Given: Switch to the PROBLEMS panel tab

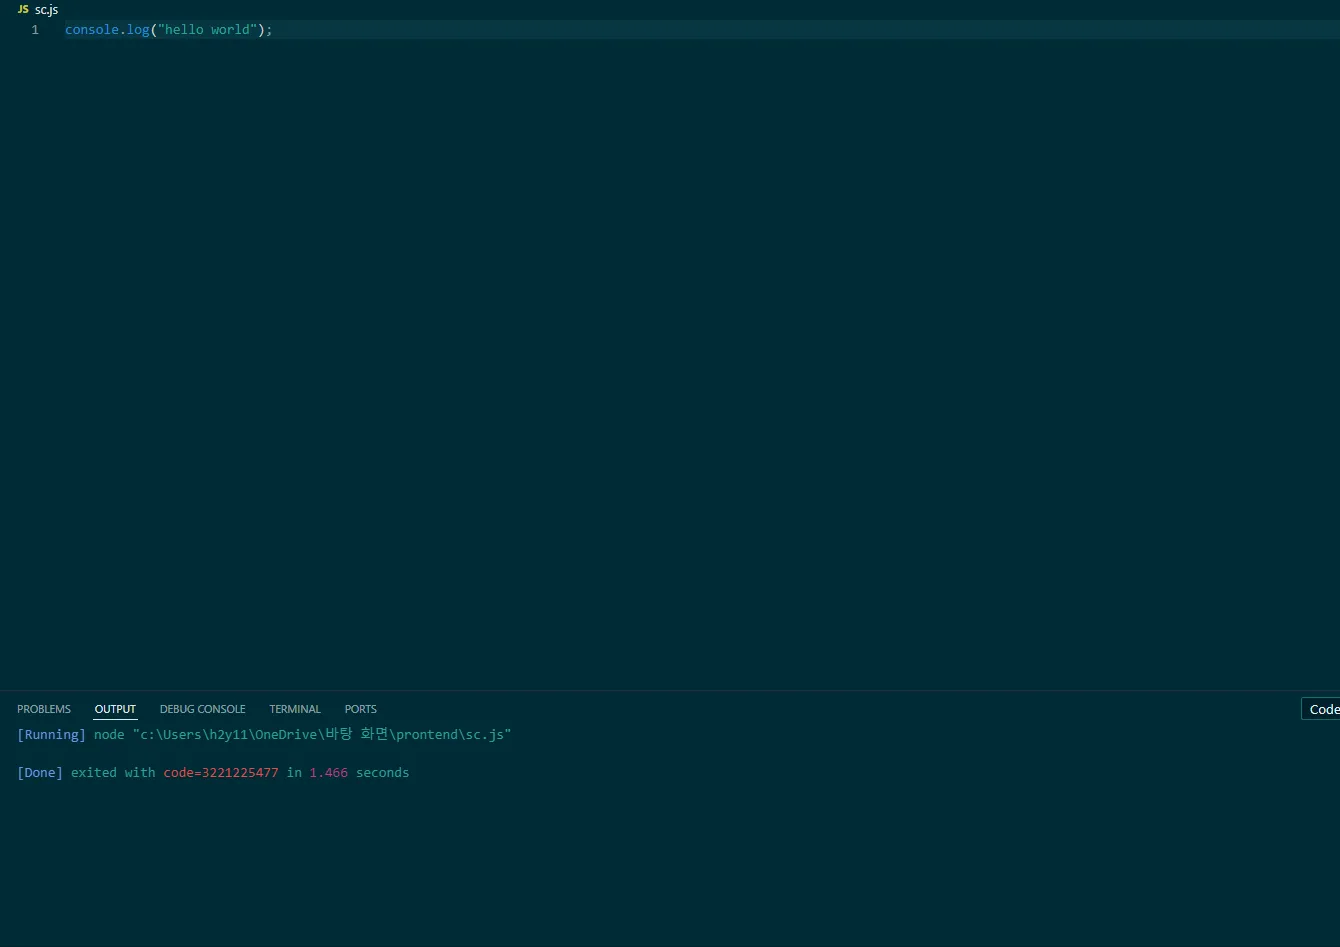Looking at the screenshot, I should coord(44,709).
